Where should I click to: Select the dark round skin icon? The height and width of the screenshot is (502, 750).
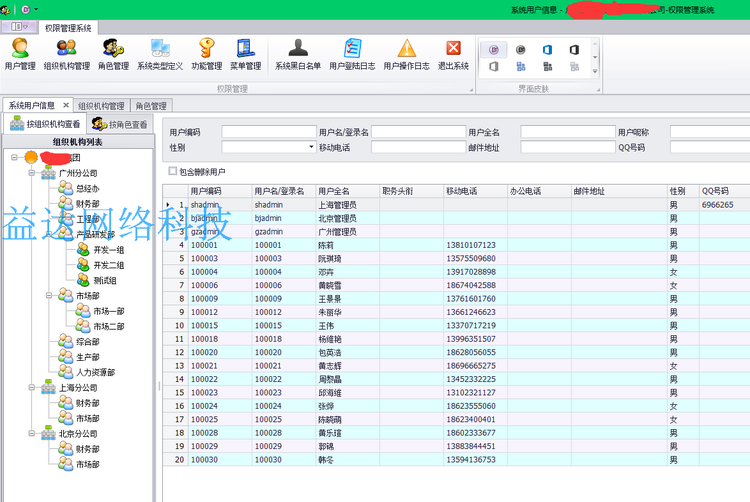coord(520,50)
